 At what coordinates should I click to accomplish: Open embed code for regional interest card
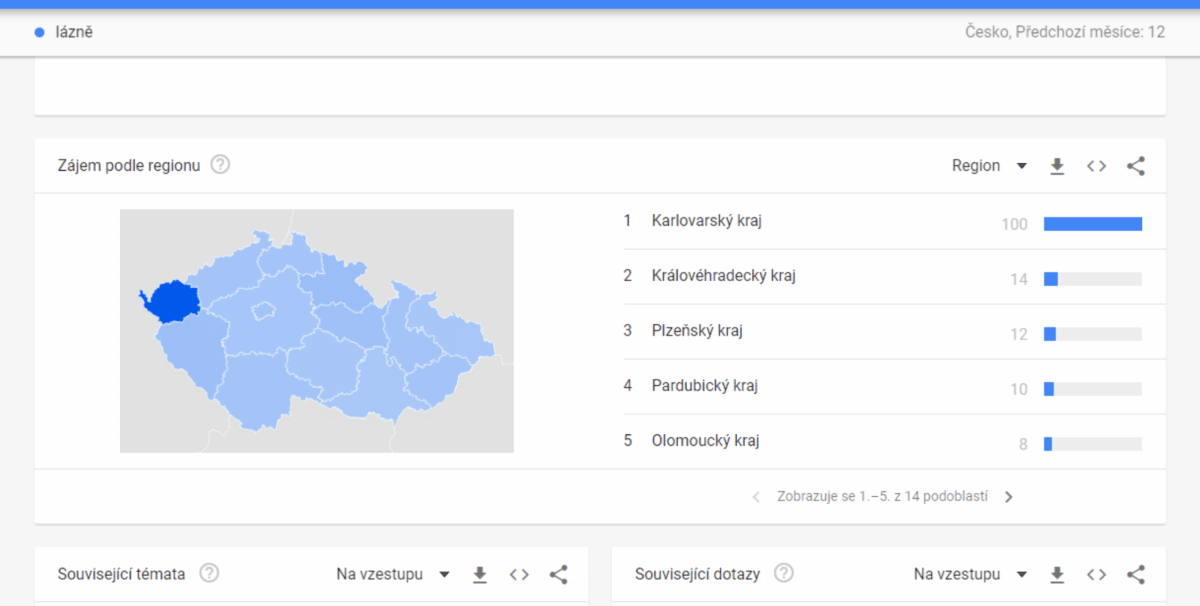[x=1097, y=166]
